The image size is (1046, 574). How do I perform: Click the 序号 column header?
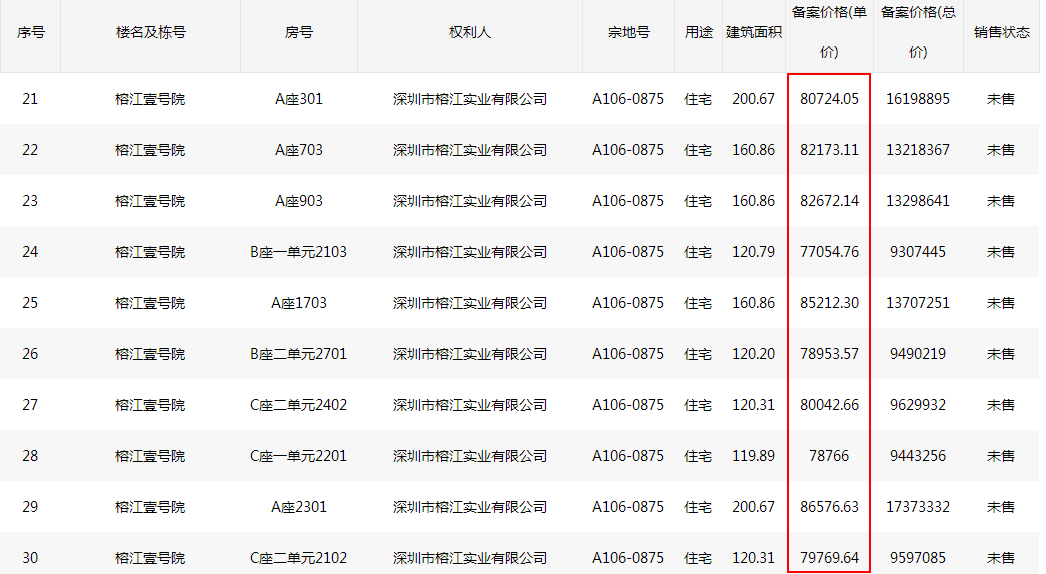click(x=30, y=32)
